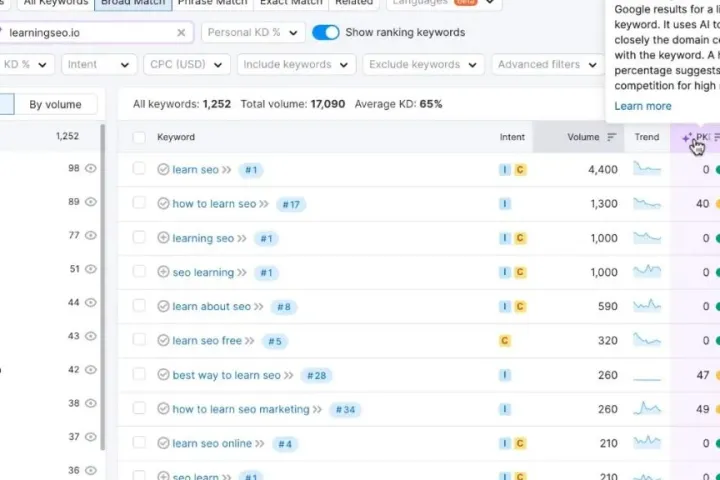Image resolution: width=720 pixels, height=480 pixels.
Task: Click the checkmark icon beside learn seo online
Action: point(163,443)
